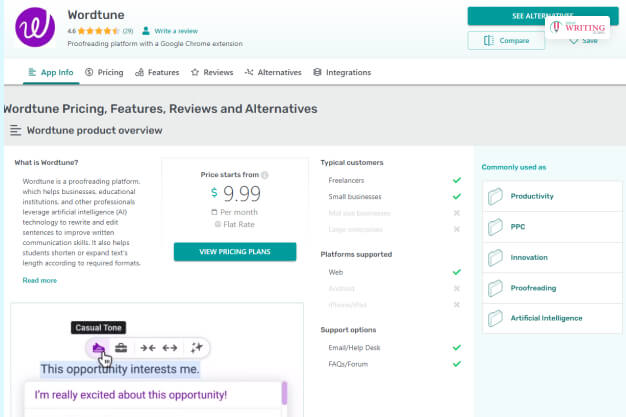Select the Formal Tone briefcase icon
This screenshot has height=417, width=626.
(121, 348)
